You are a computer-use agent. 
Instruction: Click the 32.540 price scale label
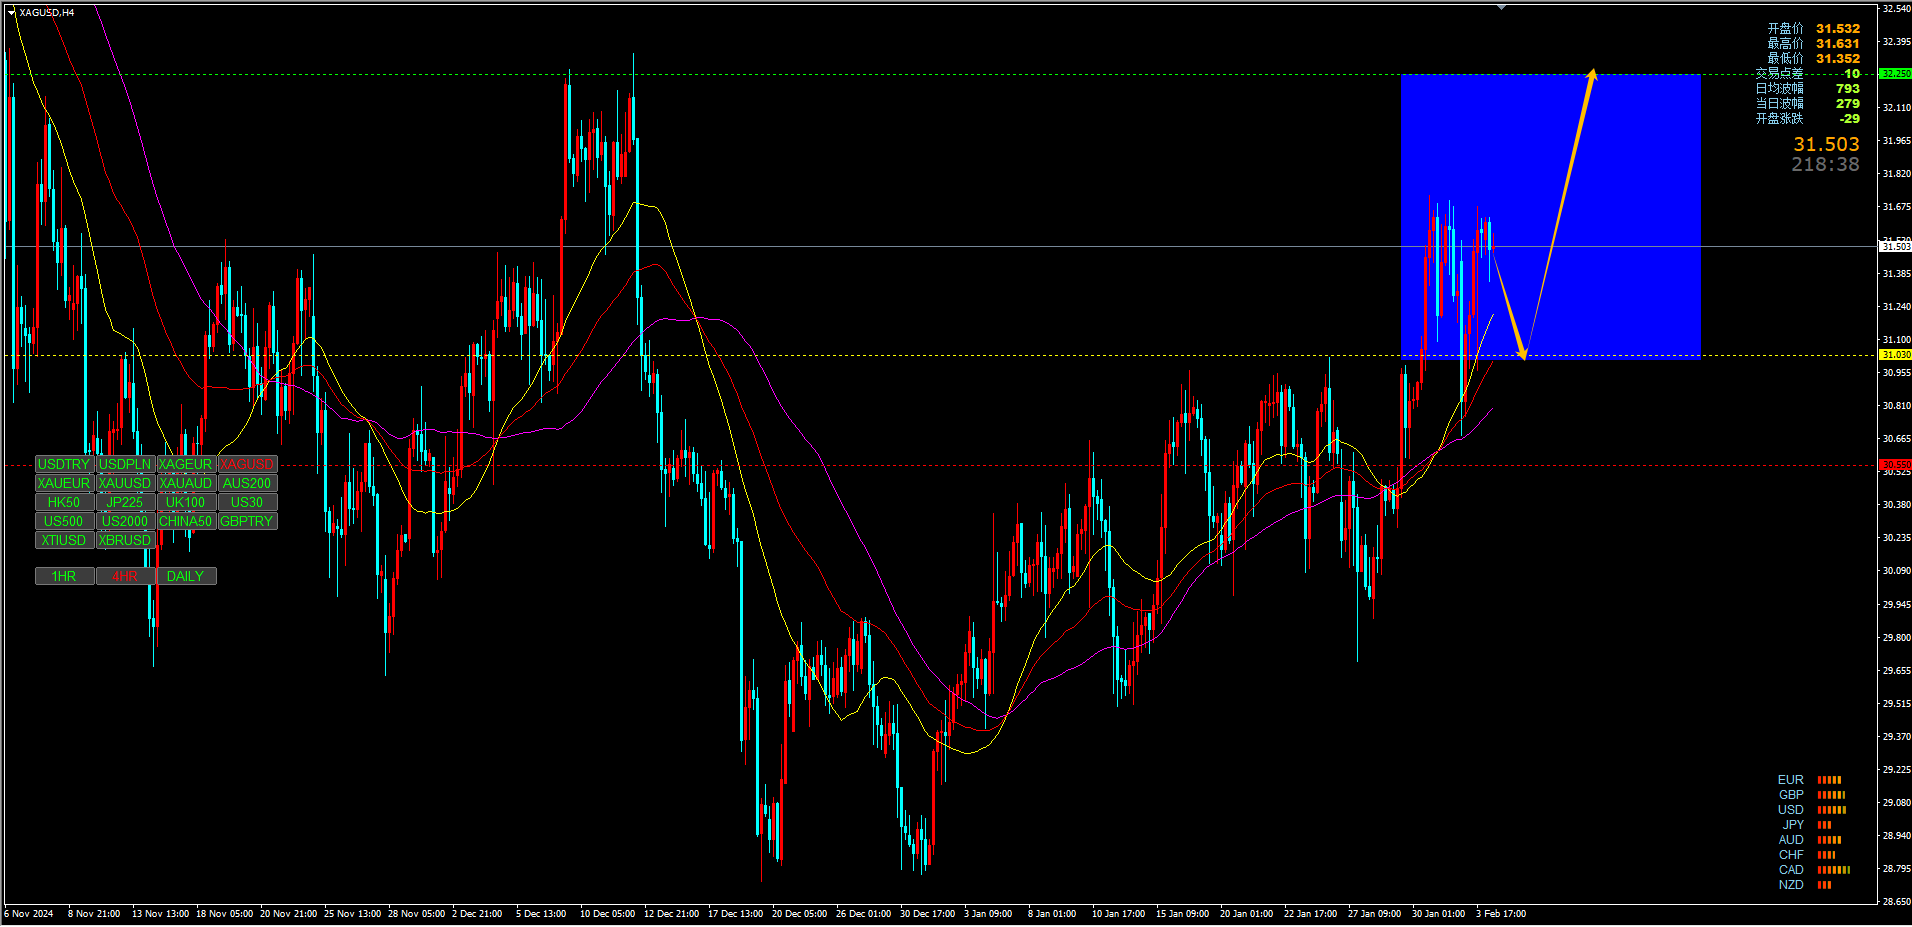(1896, 9)
